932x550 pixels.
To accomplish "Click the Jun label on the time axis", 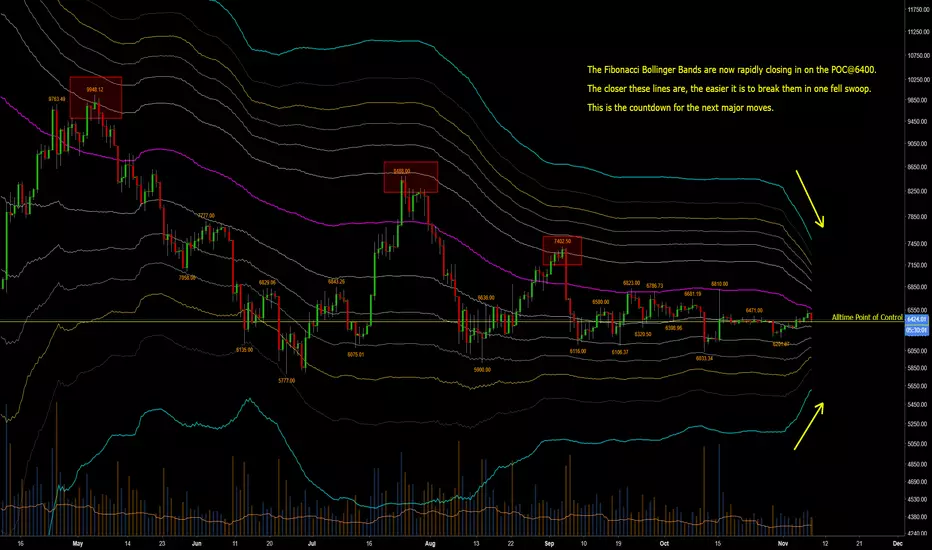I will pyautogui.click(x=197, y=543).
